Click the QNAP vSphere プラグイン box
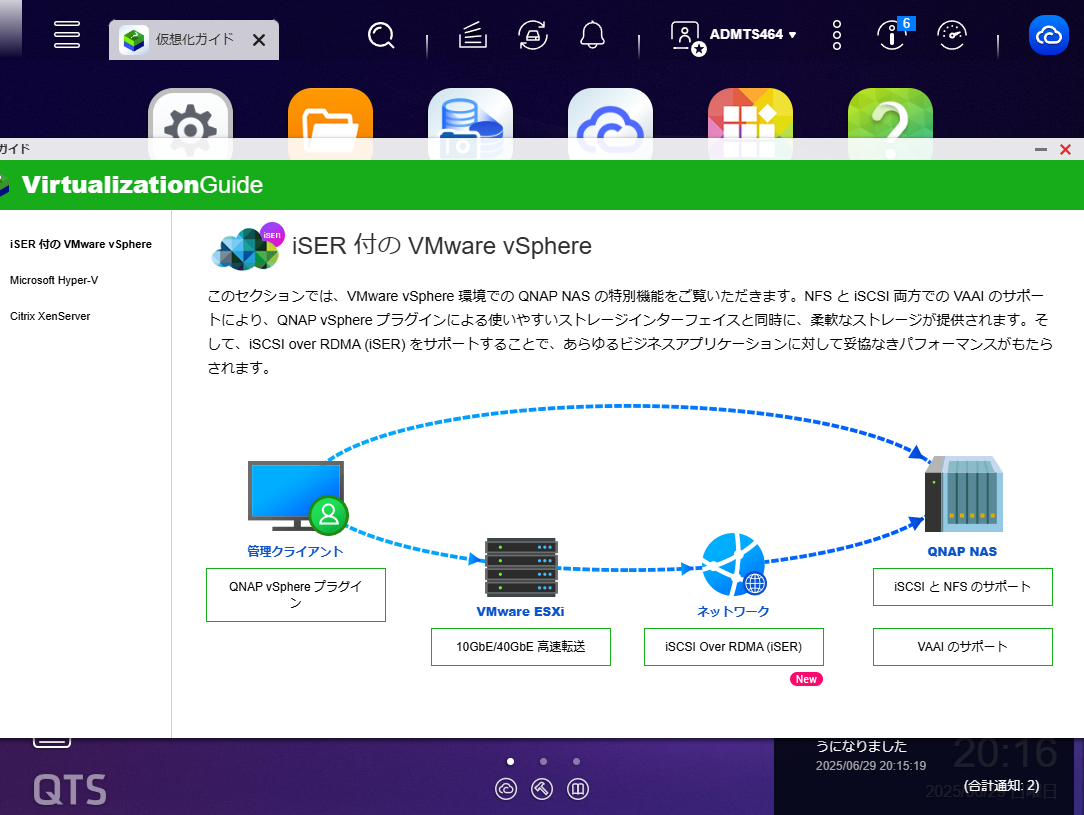 point(296,594)
